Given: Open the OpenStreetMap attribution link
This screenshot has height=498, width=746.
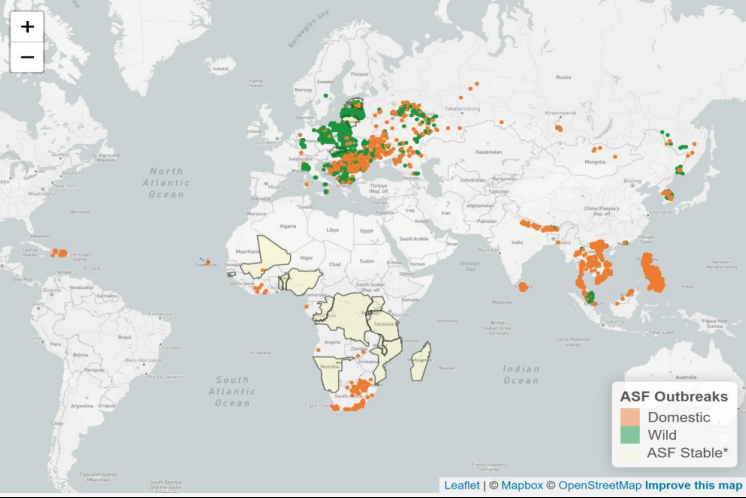Looking at the screenshot, I should [598, 485].
